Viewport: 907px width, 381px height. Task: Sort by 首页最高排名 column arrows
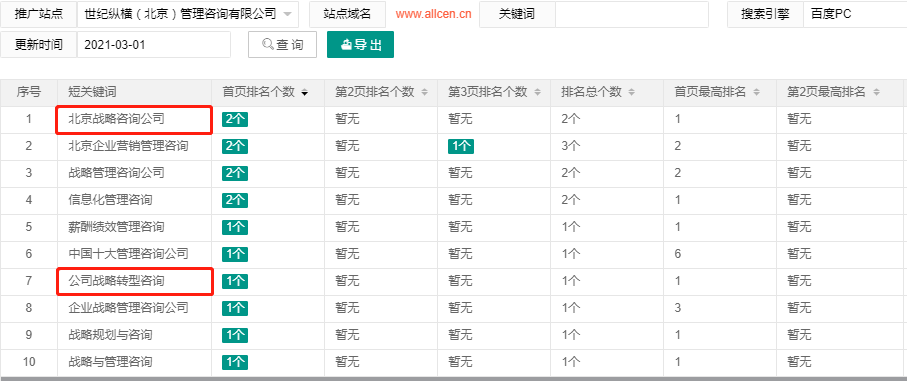click(756, 92)
